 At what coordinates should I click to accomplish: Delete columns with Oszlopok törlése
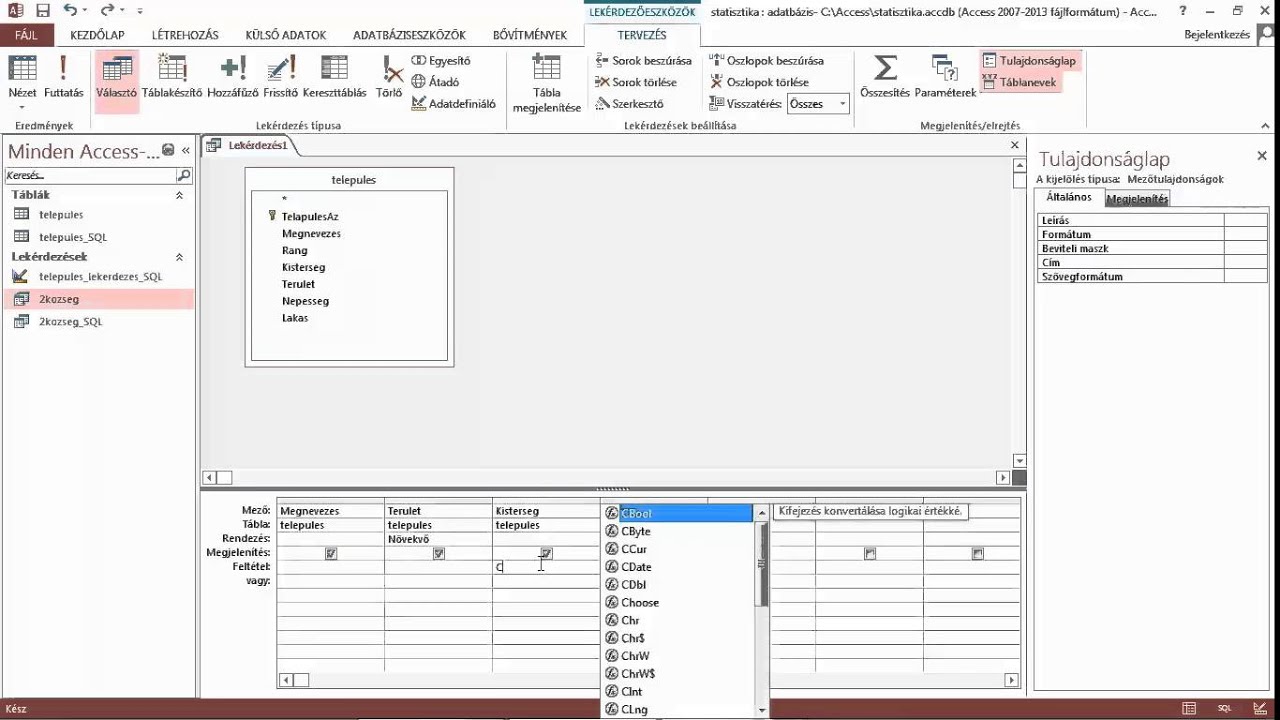click(759, 82)
